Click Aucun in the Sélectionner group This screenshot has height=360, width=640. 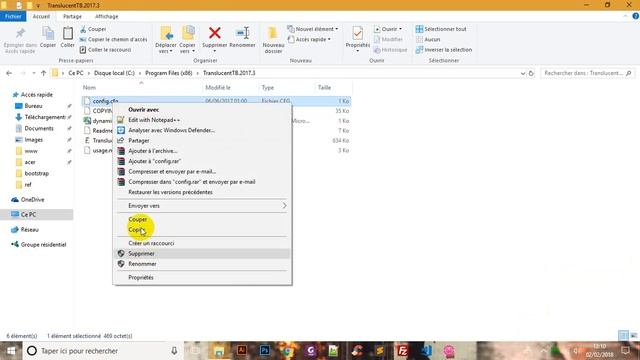pyautogui.click(x=428, y=39)
